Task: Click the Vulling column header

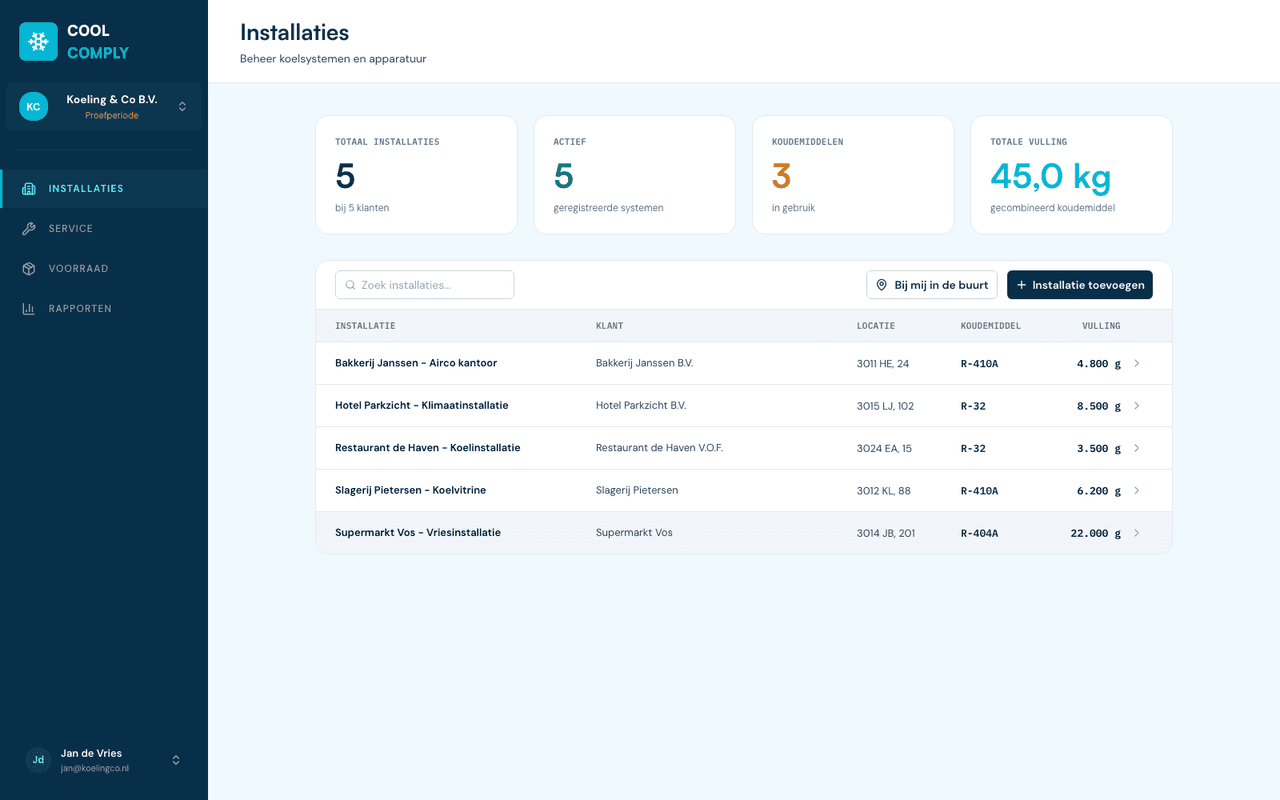Action: tap(1101, 326)
